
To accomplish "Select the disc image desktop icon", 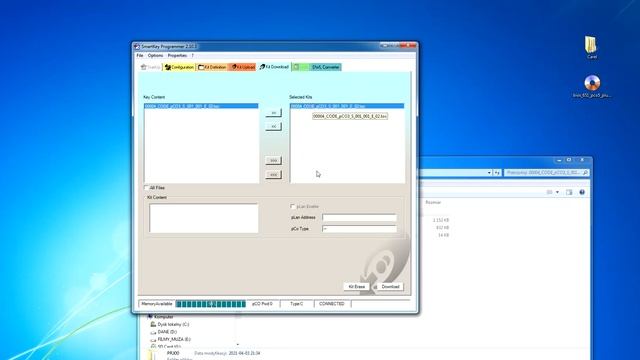I will pyautogui.click(x=592, y=86).
